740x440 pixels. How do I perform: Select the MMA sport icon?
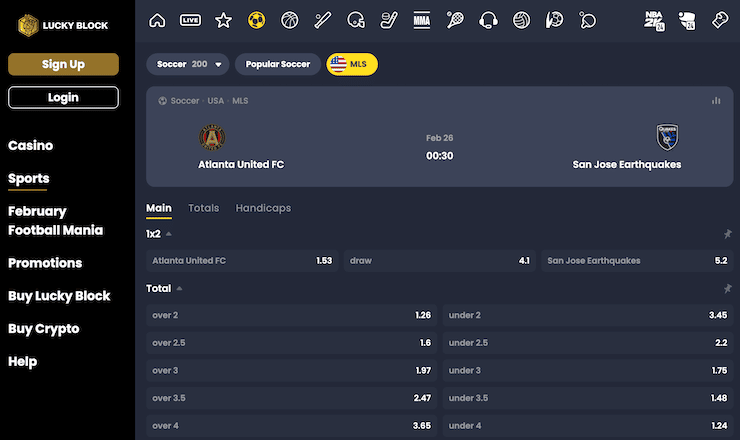[421, 20]
